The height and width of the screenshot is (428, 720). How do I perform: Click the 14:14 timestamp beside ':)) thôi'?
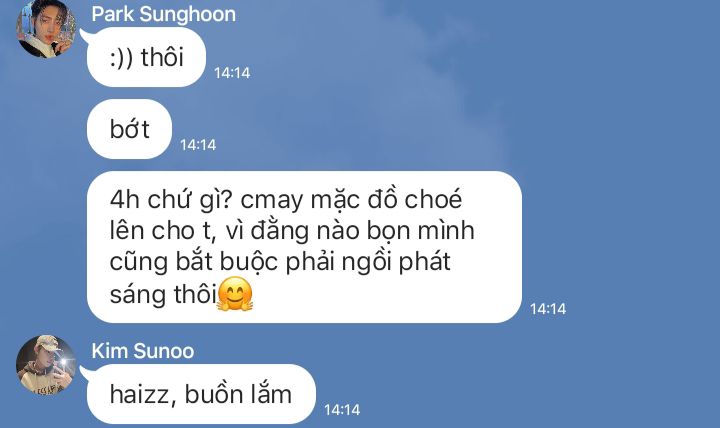point(232,73)
